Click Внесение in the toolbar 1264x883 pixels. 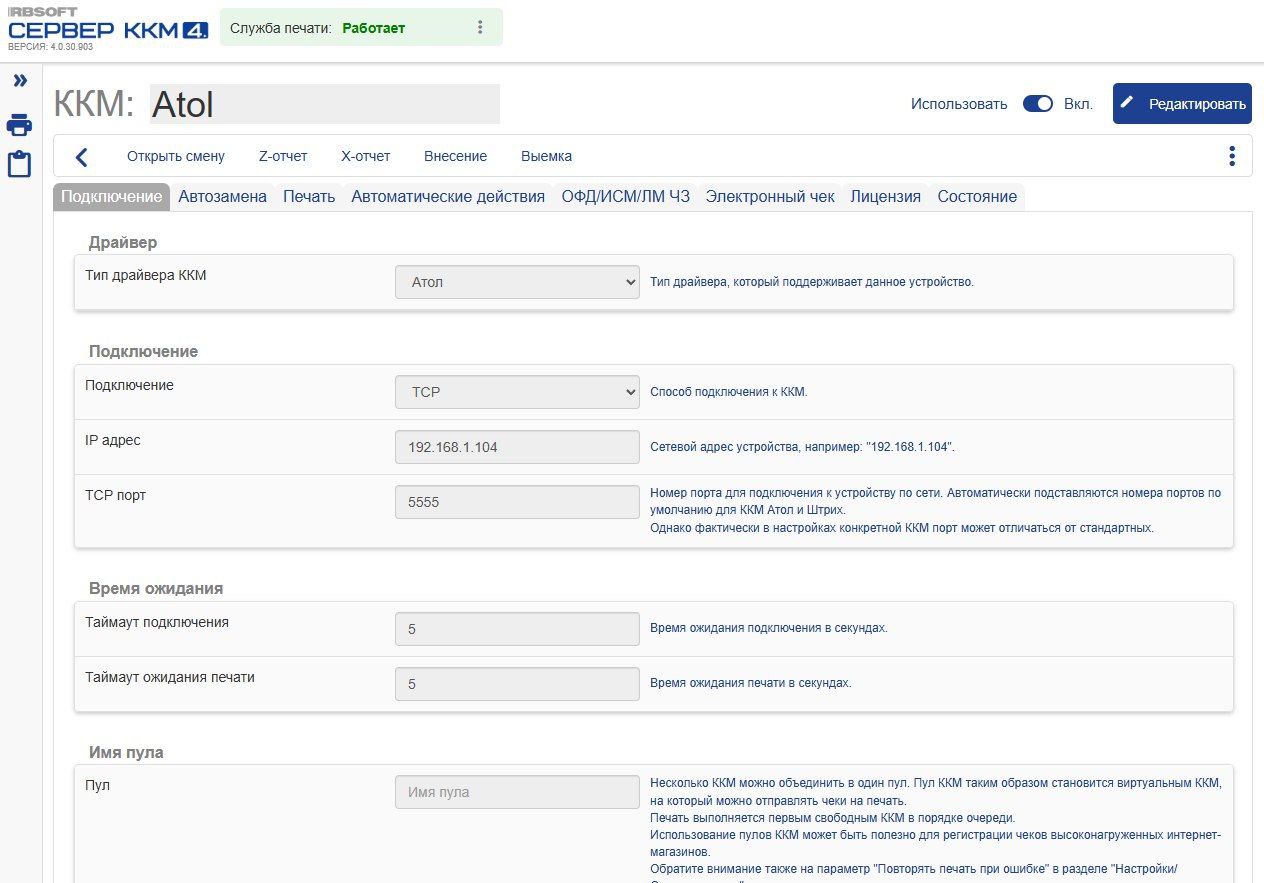pos(455,156)
